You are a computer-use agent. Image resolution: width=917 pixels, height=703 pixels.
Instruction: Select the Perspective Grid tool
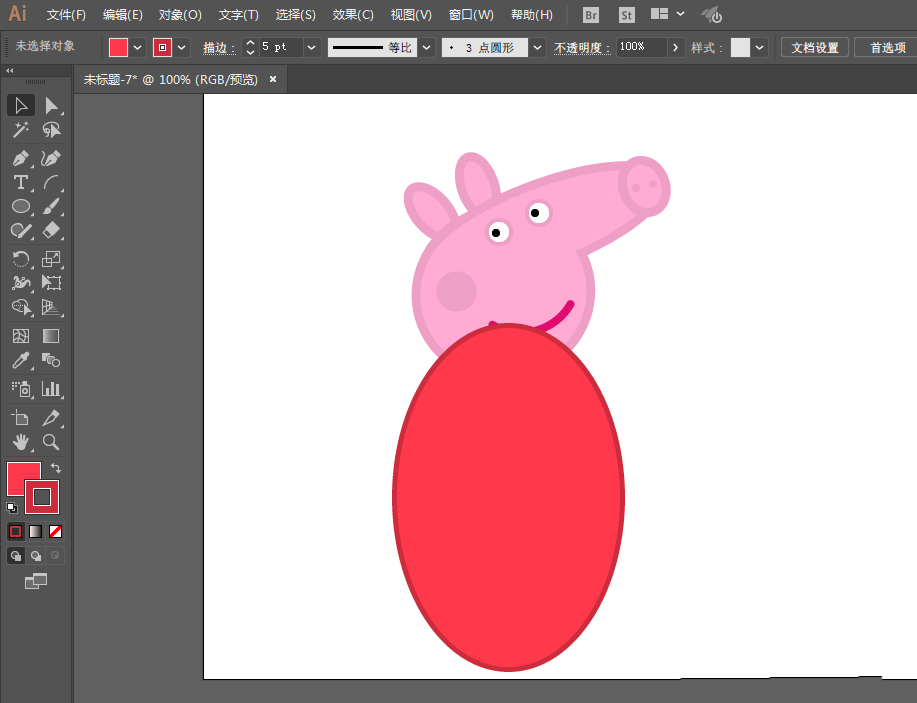pos(51,306)
